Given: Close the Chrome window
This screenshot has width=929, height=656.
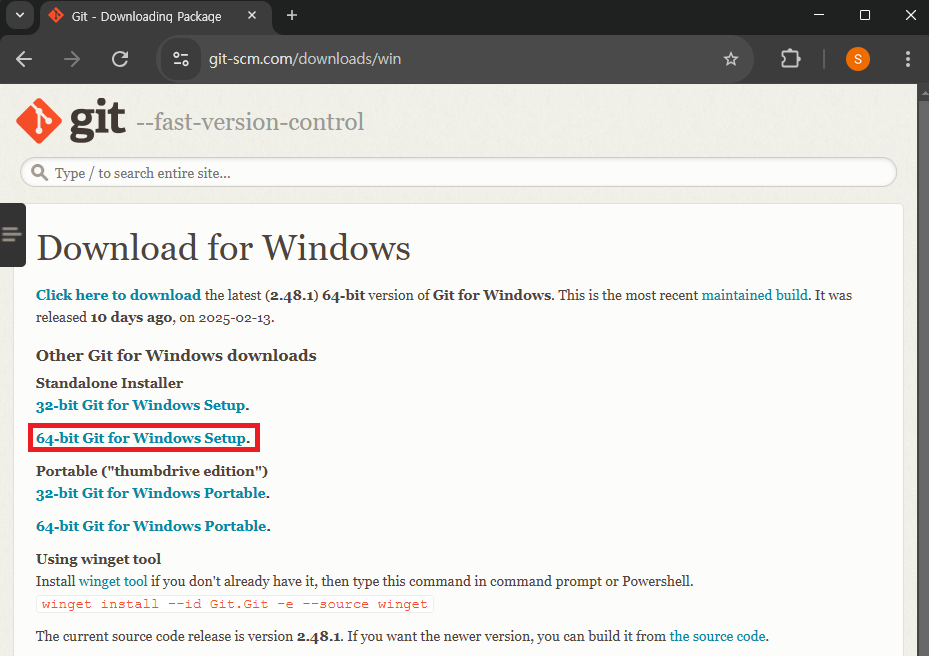Looking at the screenshot, I should click(910, 15).
